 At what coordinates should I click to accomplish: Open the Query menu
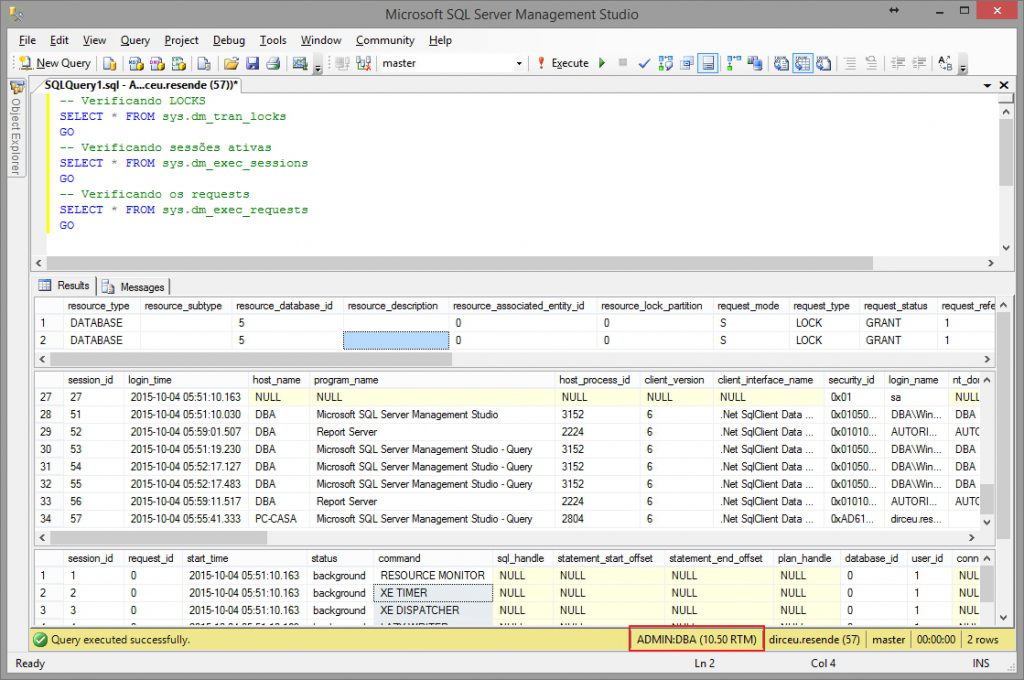tap(135, 40)
